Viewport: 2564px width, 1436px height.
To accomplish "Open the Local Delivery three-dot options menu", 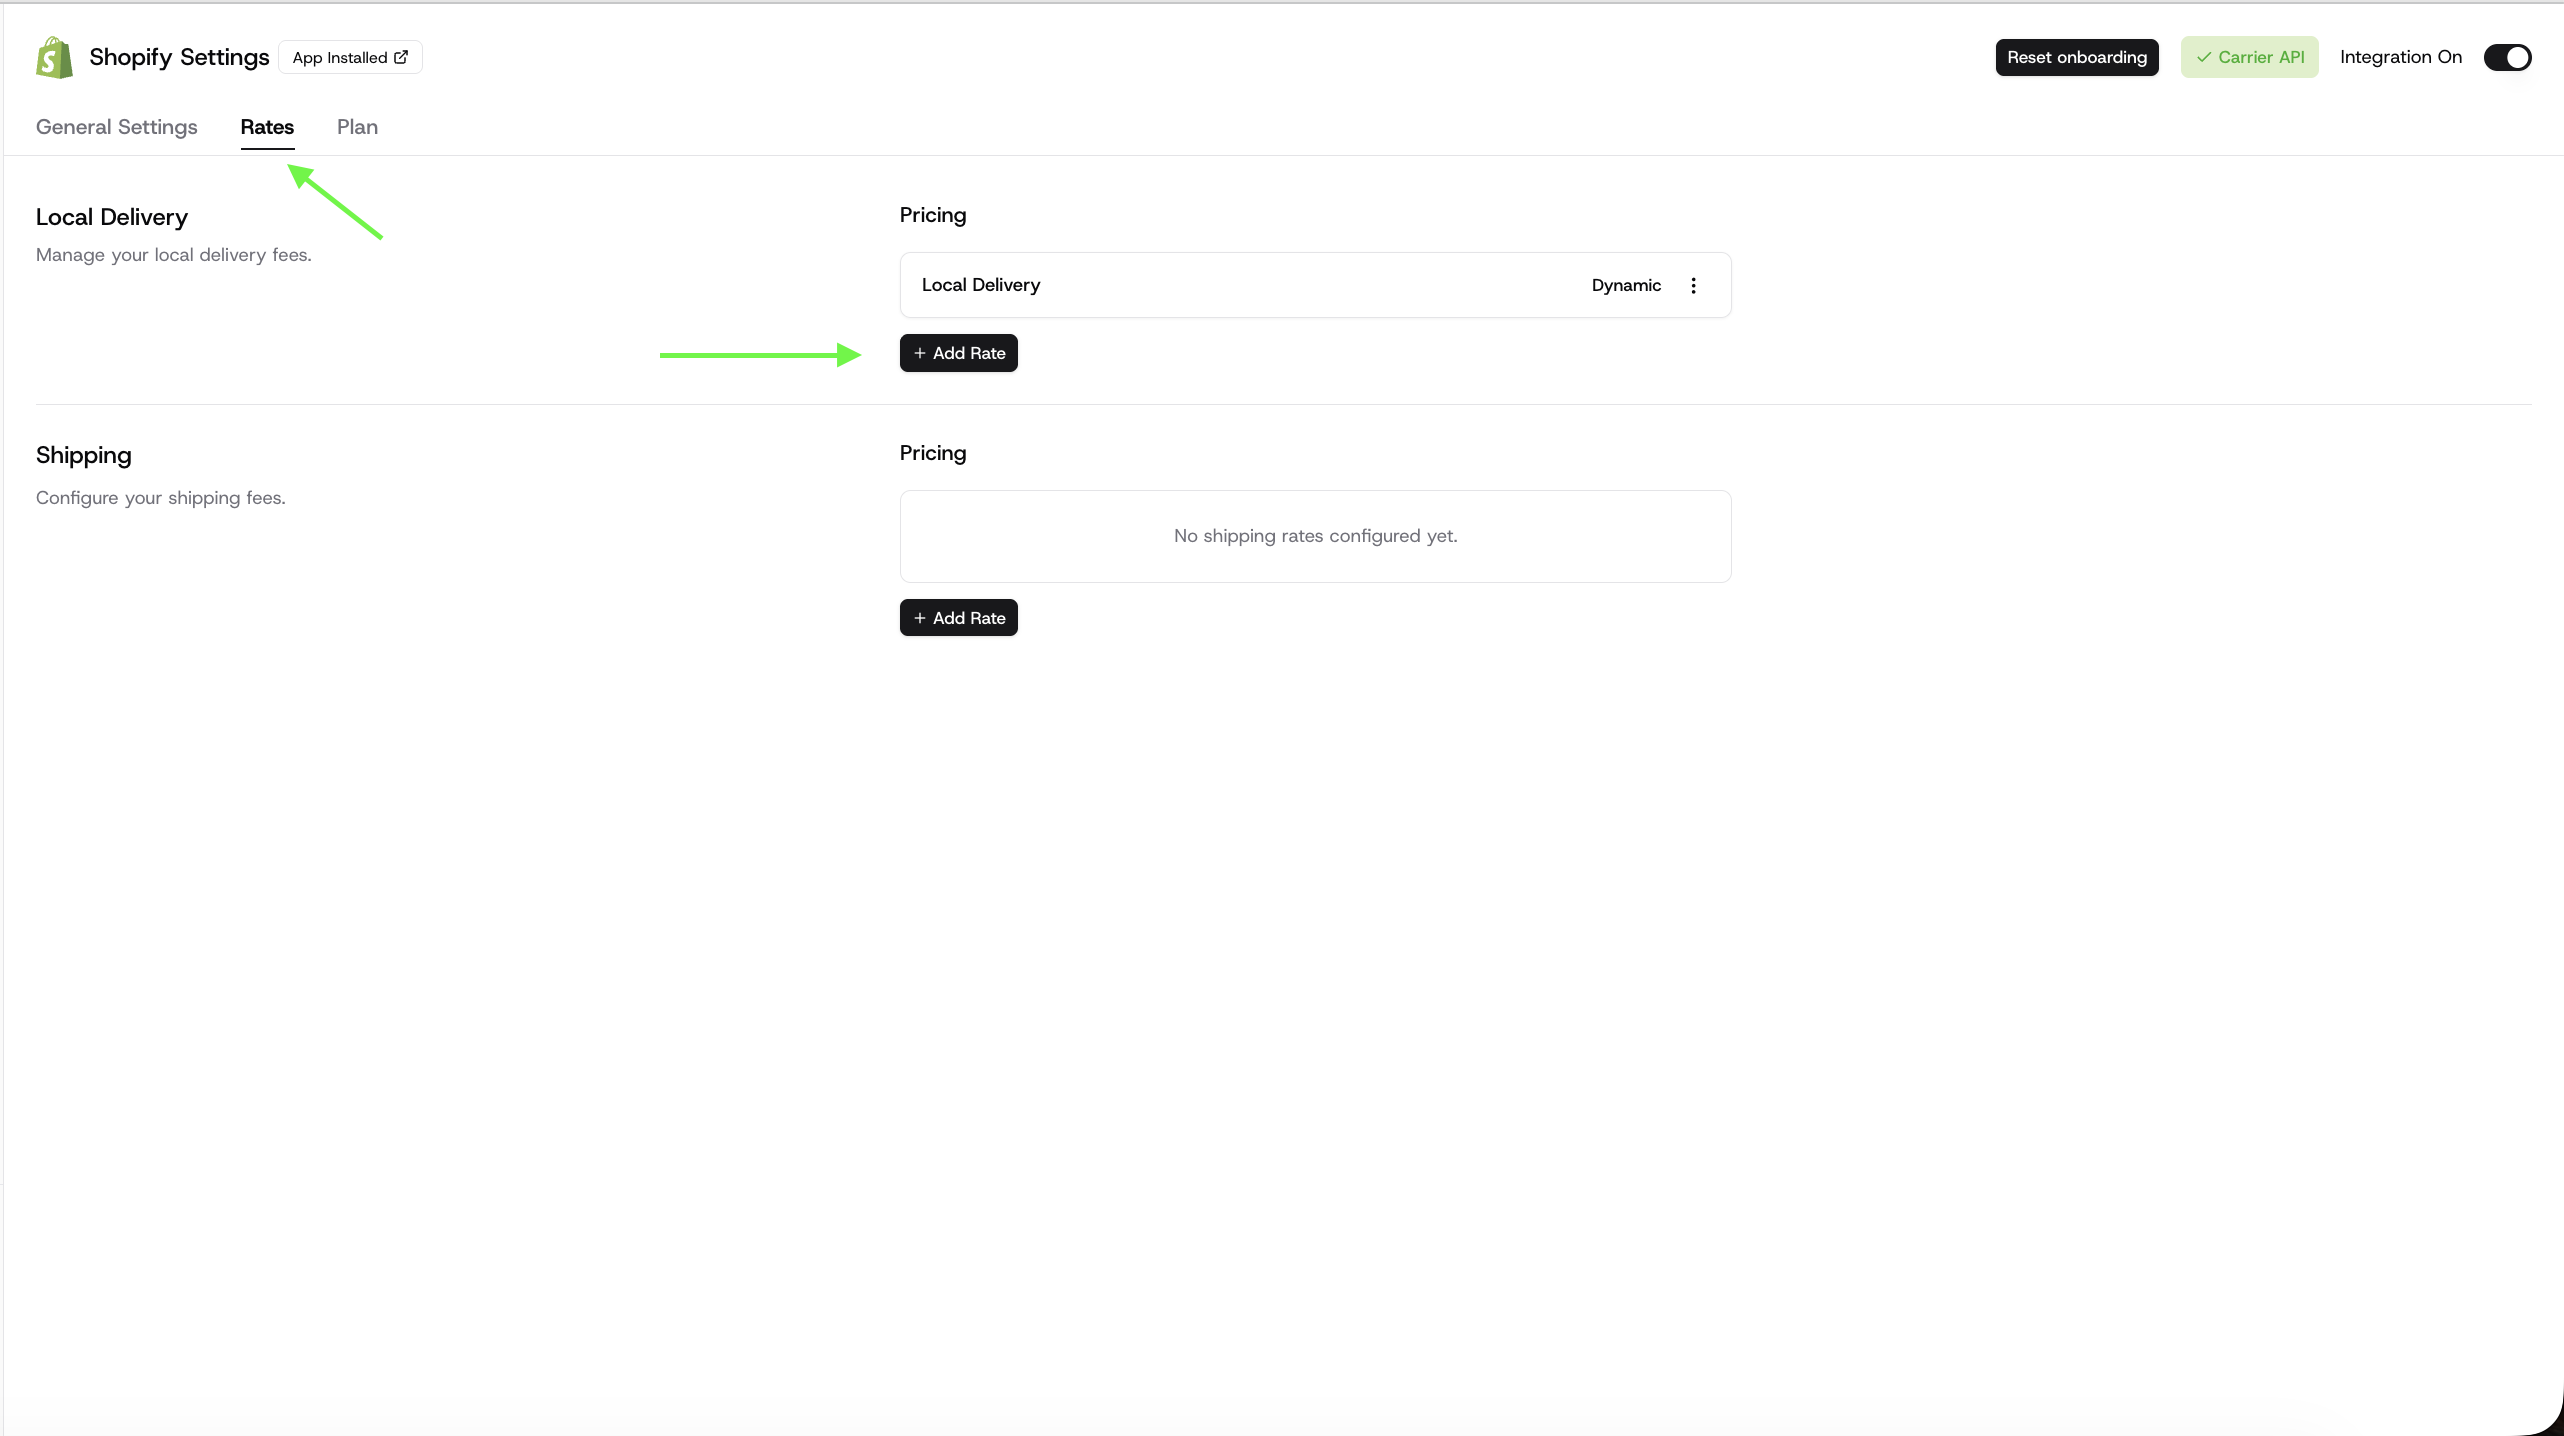I will tap(1693, 286).
